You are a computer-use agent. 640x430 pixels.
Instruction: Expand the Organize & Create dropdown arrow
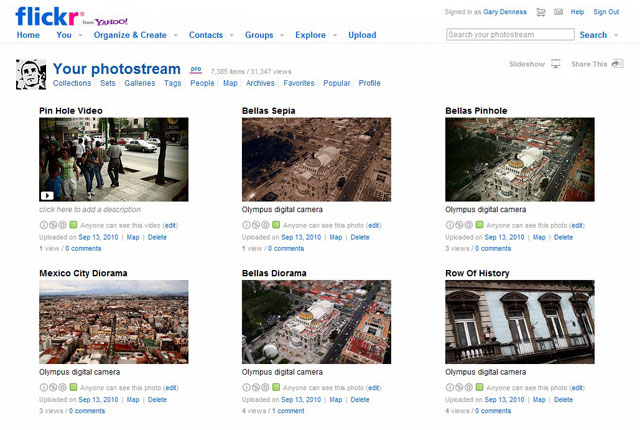pos(177,35)
